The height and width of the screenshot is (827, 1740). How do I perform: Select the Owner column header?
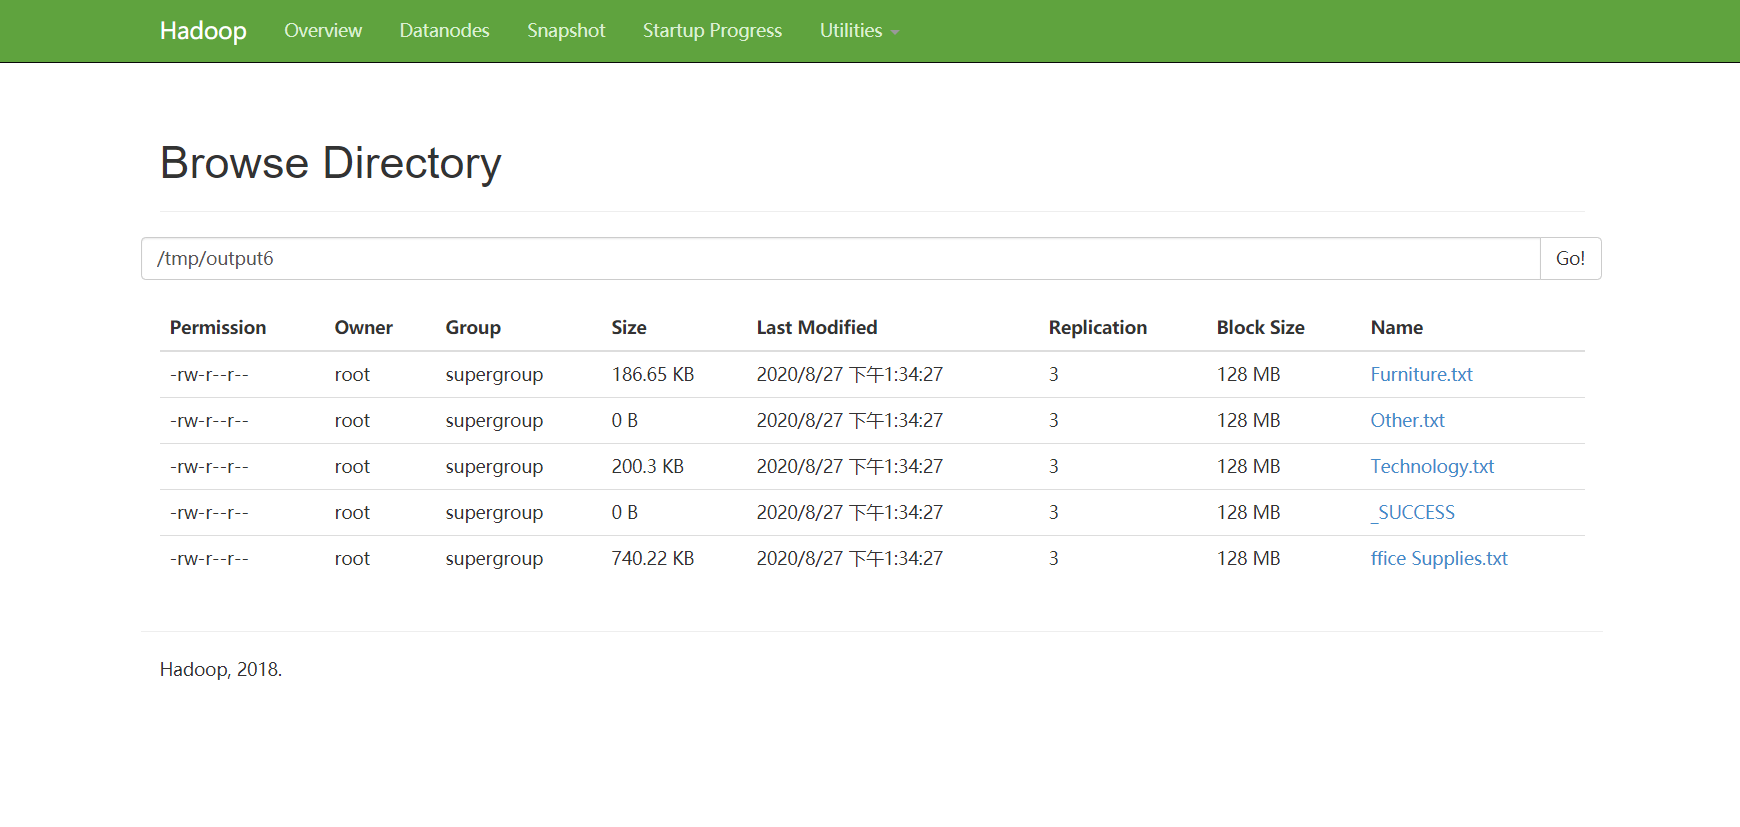tap(364, 328)
